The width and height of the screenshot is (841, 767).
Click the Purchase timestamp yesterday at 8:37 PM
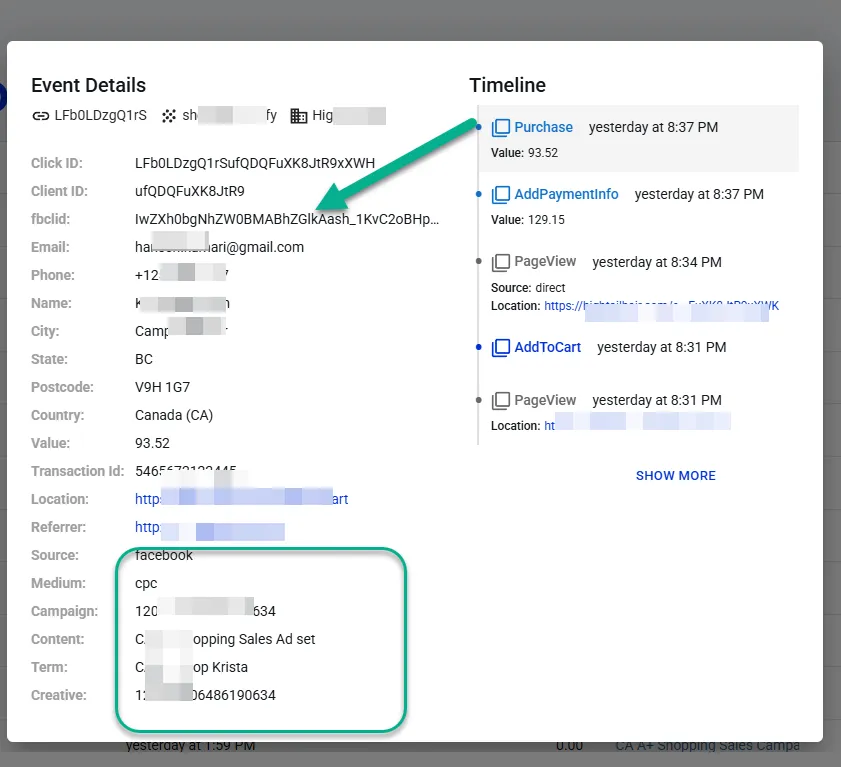pos(653,128)
